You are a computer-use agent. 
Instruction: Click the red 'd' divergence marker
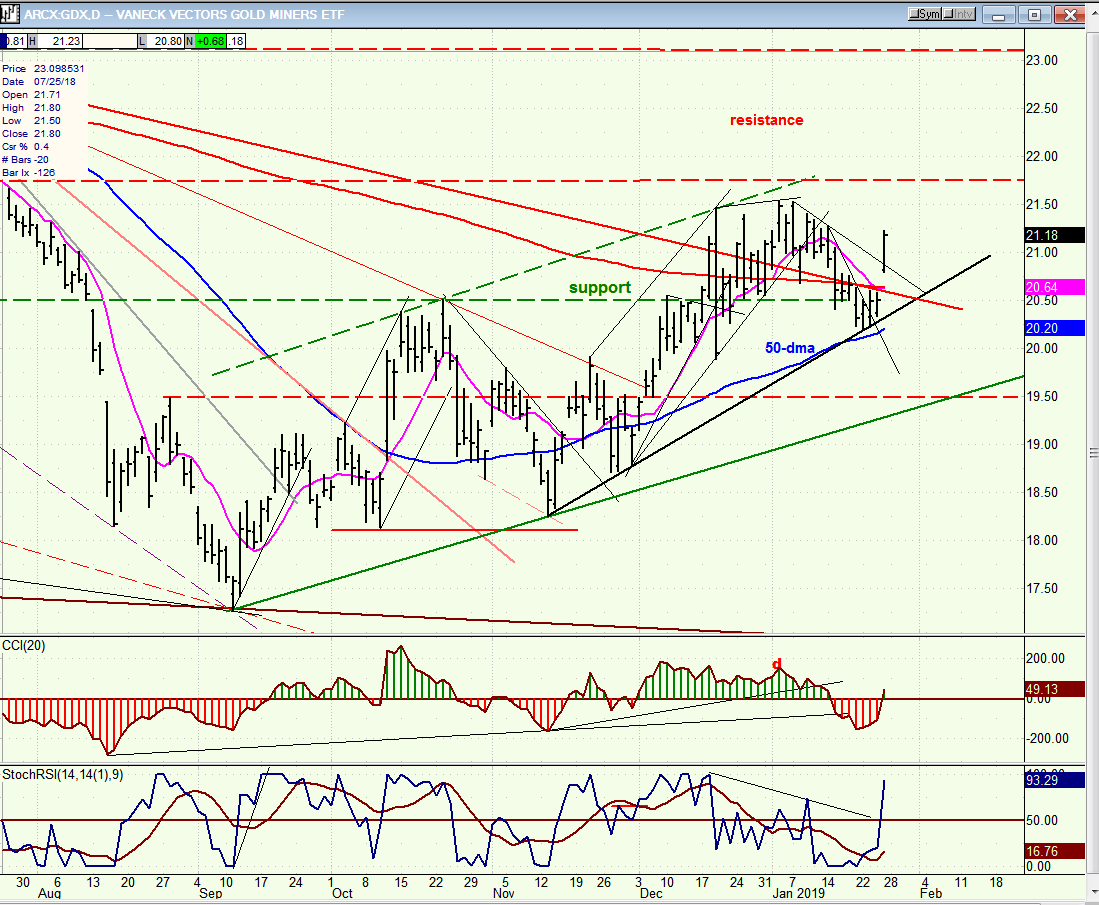(x=777, y=664)
